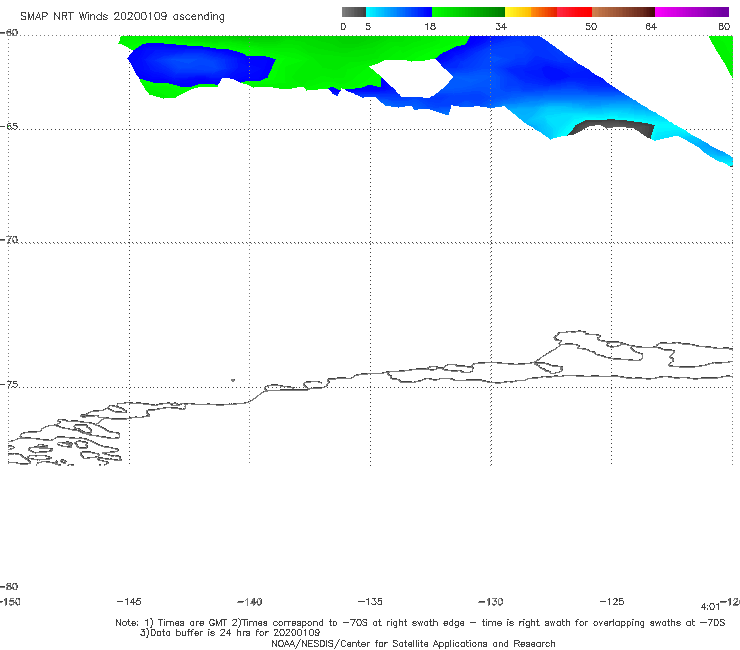
Task: Click the swath time stamp '4:01'
Action: (x=710, y=607)
